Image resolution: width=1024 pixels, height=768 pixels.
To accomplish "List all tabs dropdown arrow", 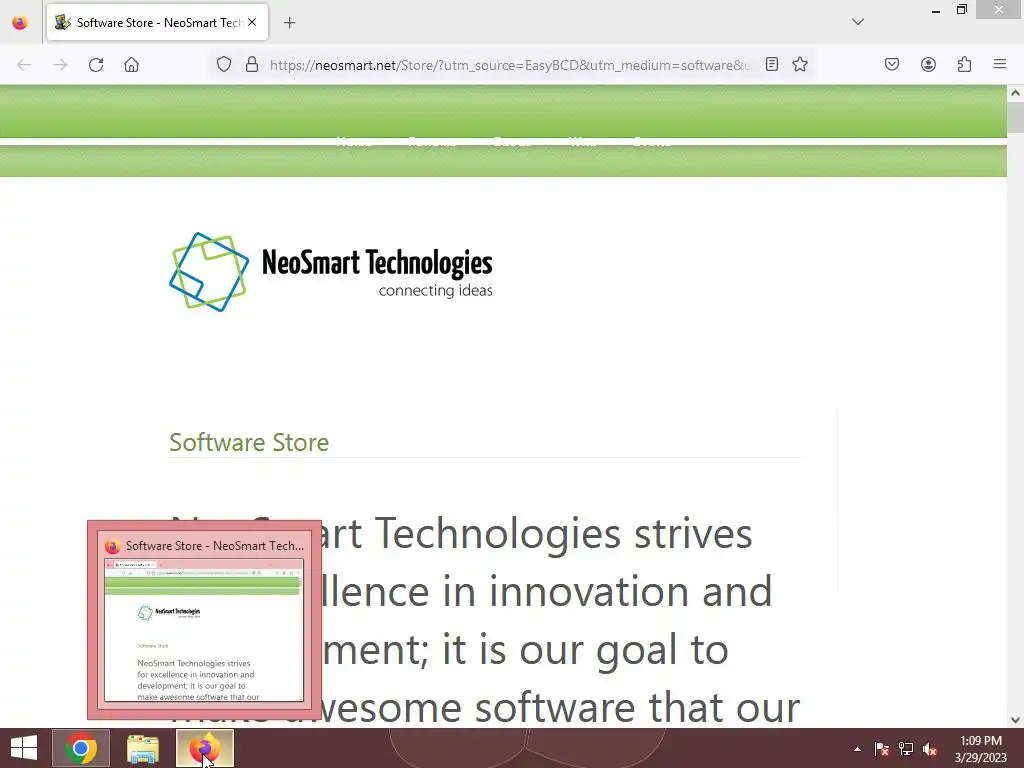I will 858,22.
